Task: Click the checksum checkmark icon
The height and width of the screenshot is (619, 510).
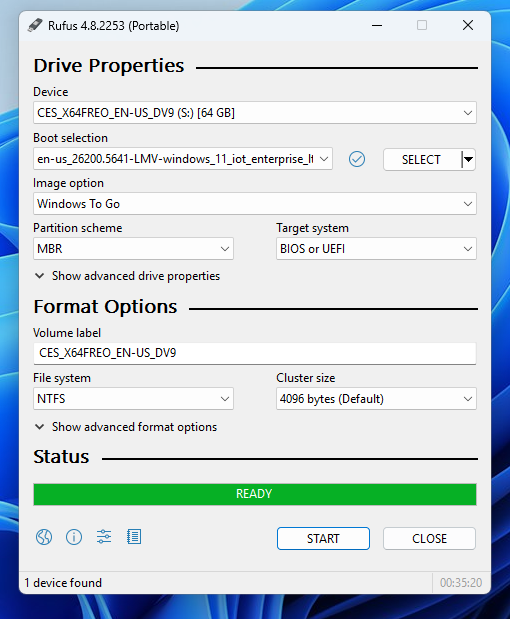Action: (x=357, y=159)
